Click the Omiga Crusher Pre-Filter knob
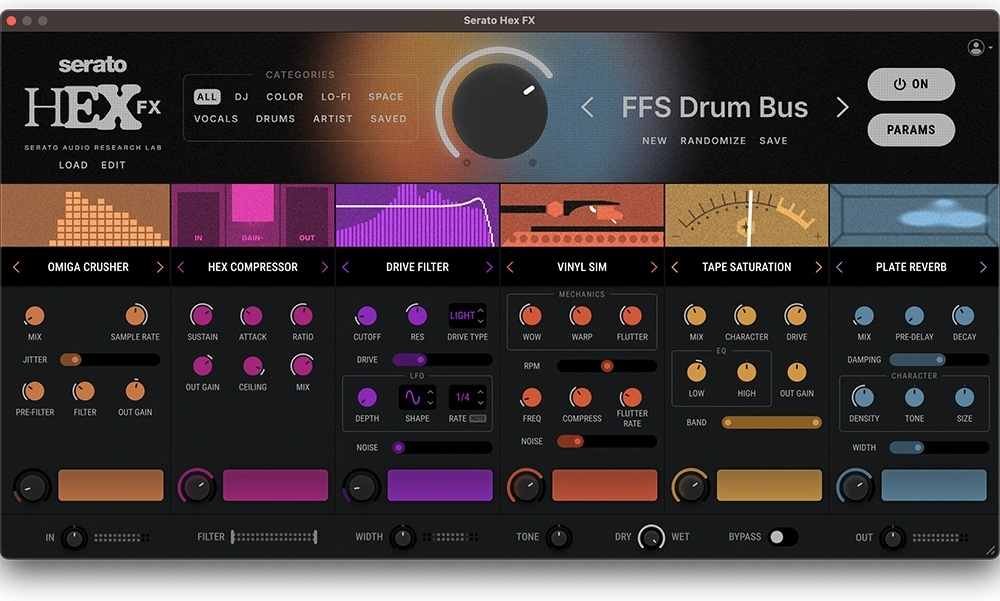Screen dimensions: 1000x601 click(34, 390)
